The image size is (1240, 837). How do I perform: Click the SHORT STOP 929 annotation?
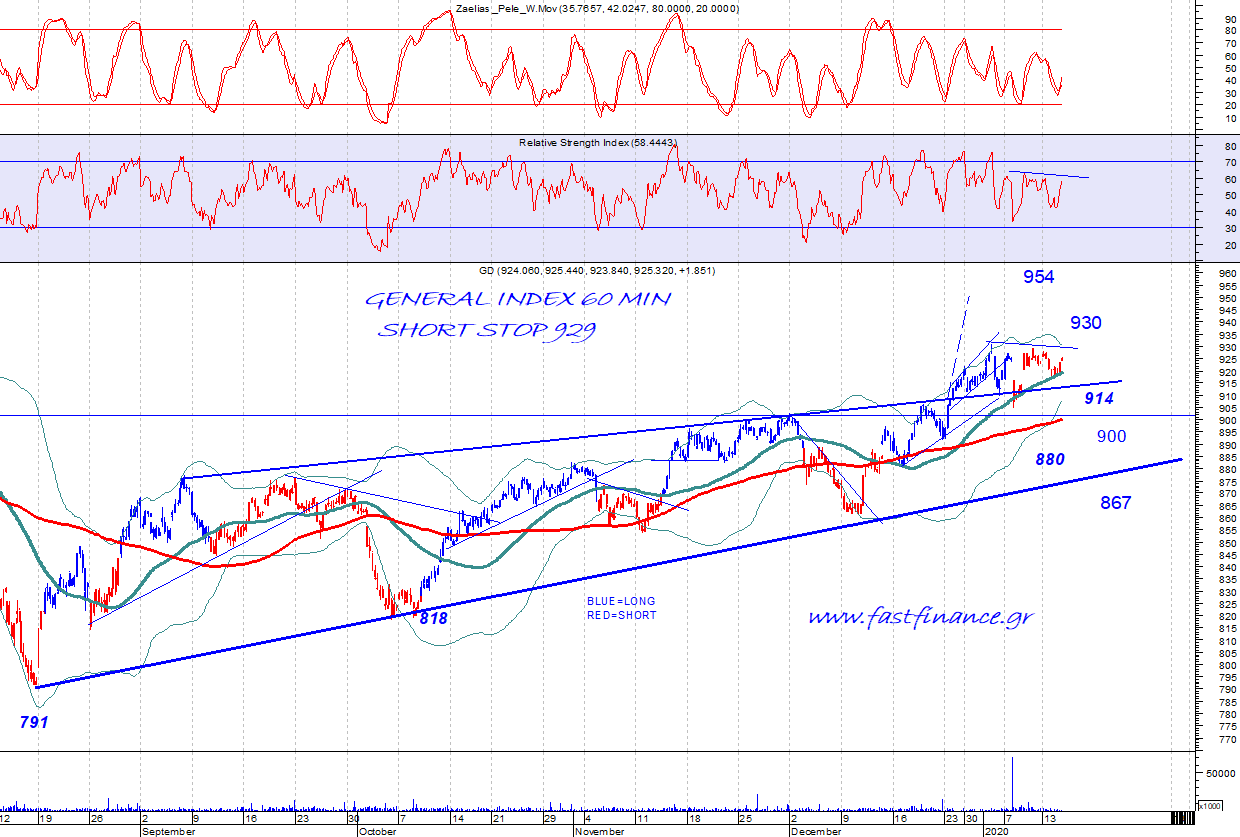[486, 330]
